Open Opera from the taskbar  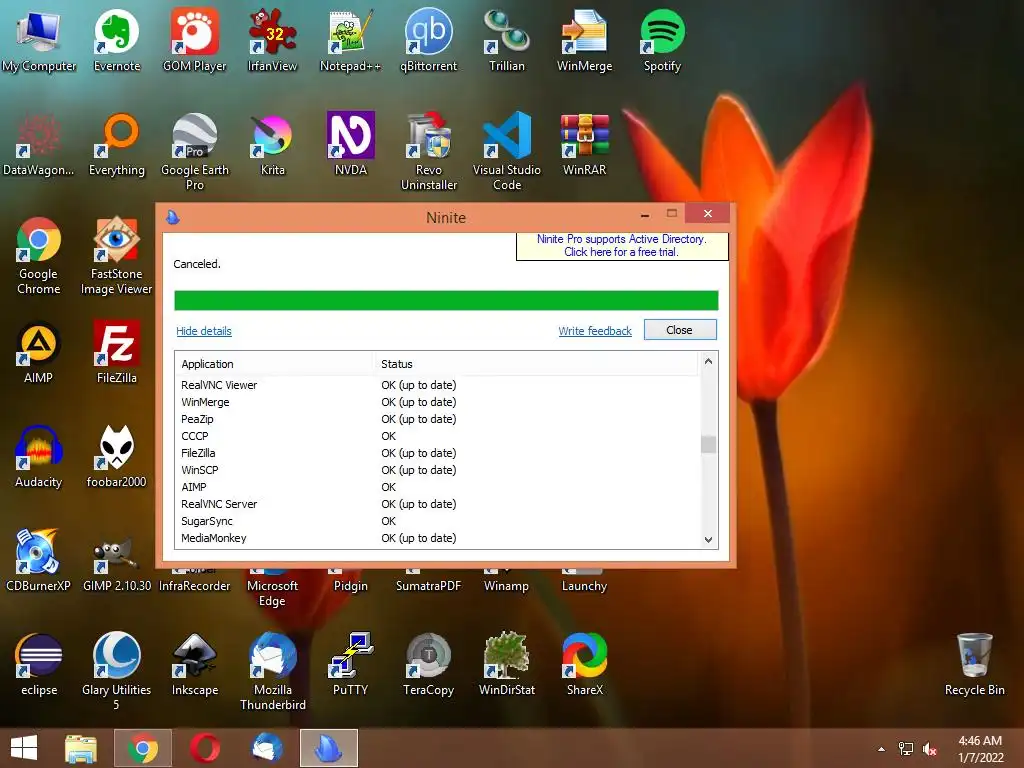click(204, 748)
